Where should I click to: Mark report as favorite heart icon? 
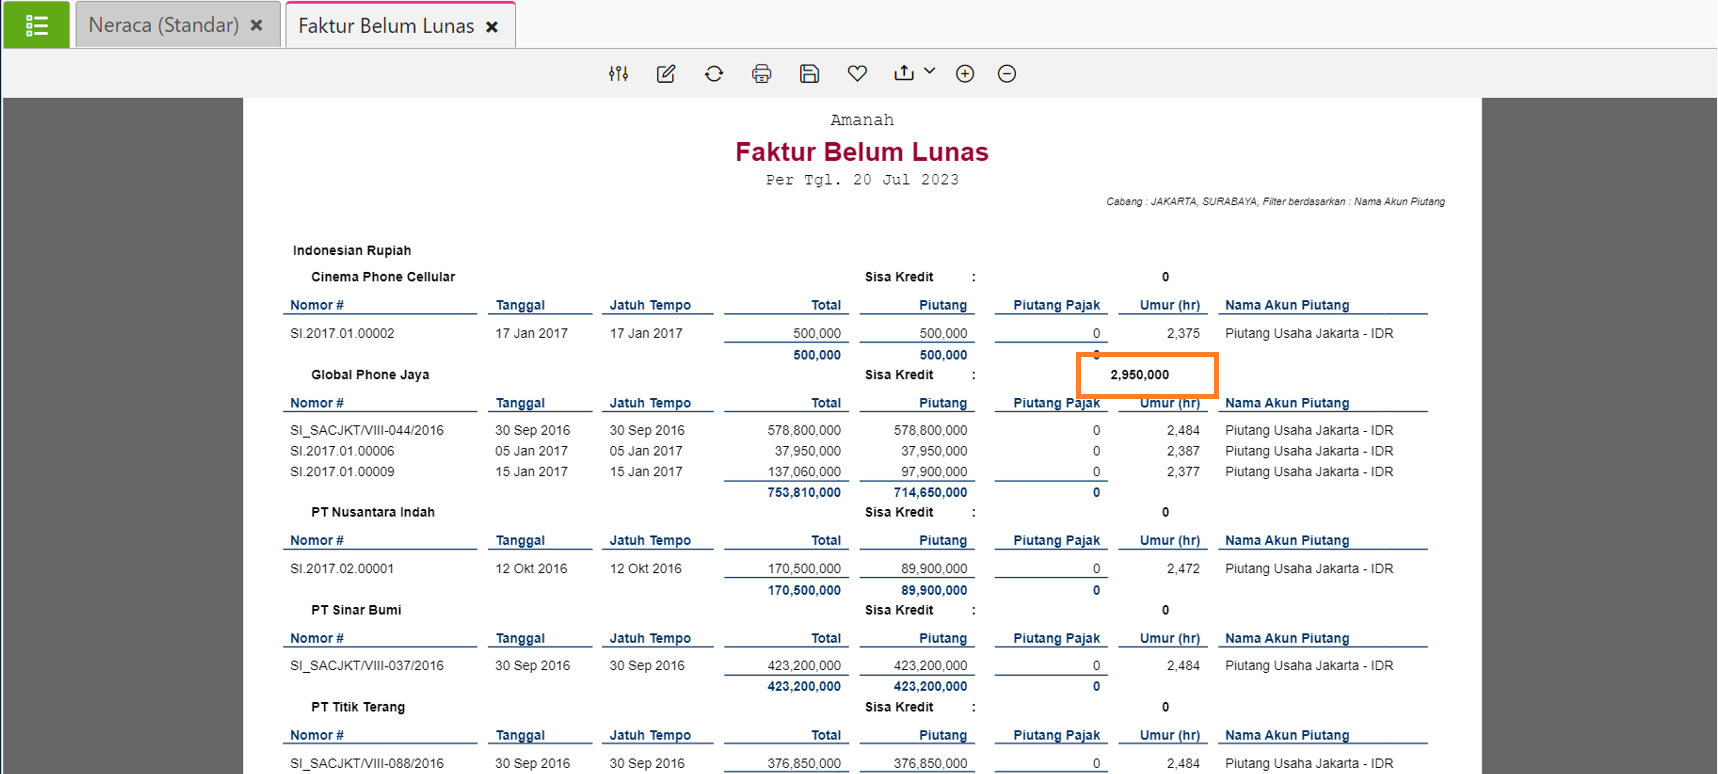857,74
